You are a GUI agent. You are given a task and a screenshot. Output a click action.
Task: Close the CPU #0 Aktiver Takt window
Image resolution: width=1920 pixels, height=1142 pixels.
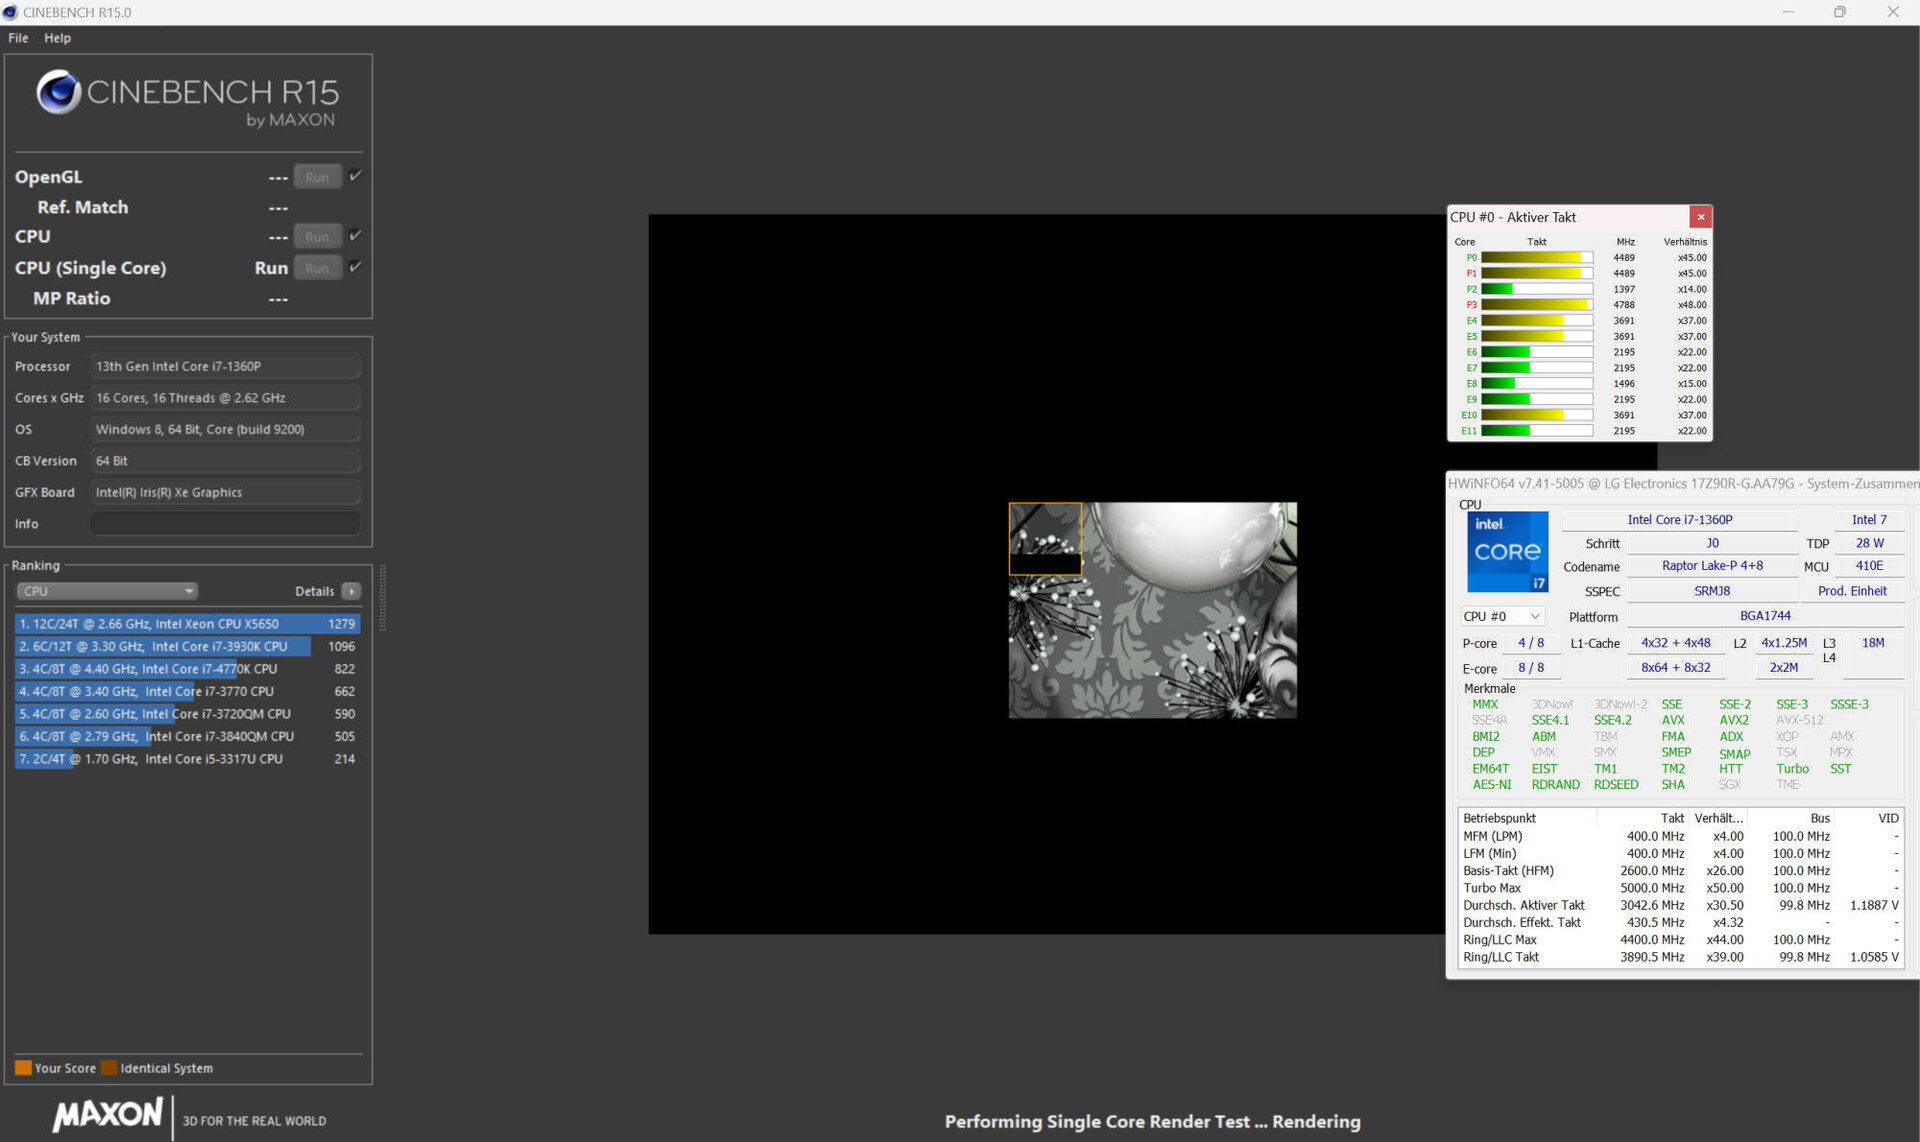tap(1700, 217)
